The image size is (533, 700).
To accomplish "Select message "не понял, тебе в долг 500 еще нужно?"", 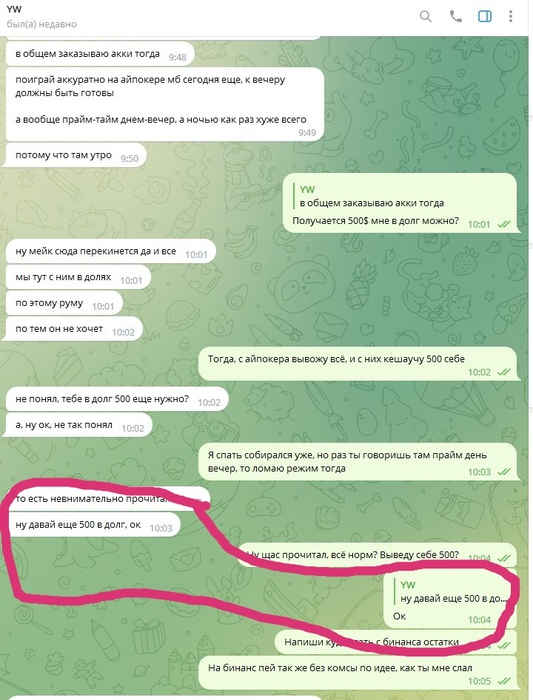I will pyautogui.click(x=117, y=400).
